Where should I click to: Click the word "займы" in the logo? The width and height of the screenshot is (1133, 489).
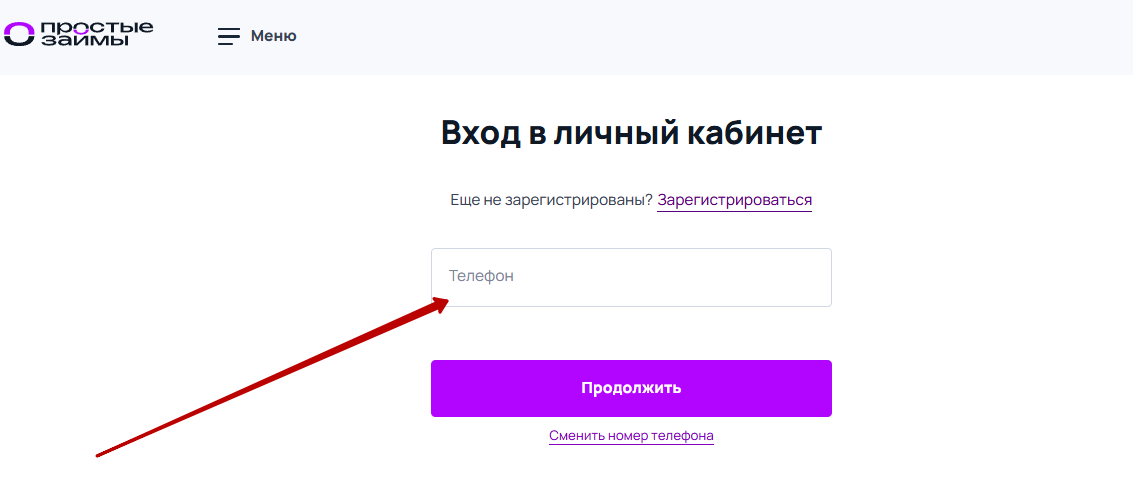[85, 40]
